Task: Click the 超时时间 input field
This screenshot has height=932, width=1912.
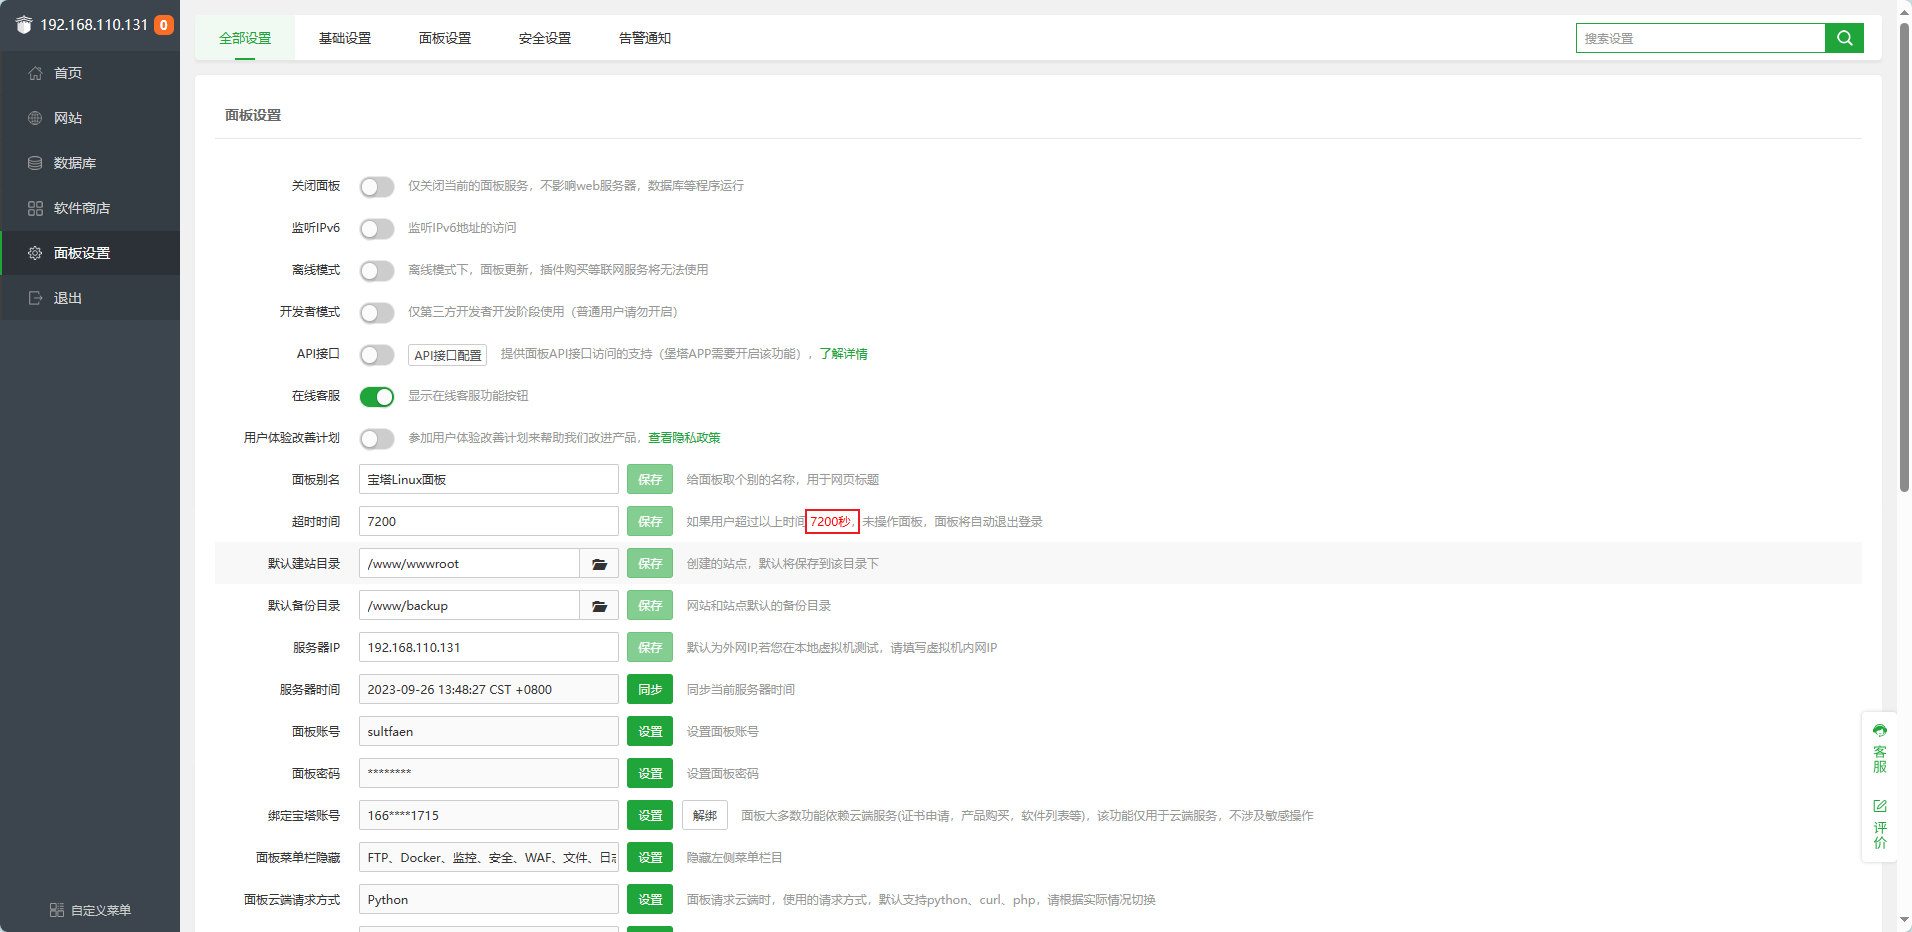Action: click(488, 522)
